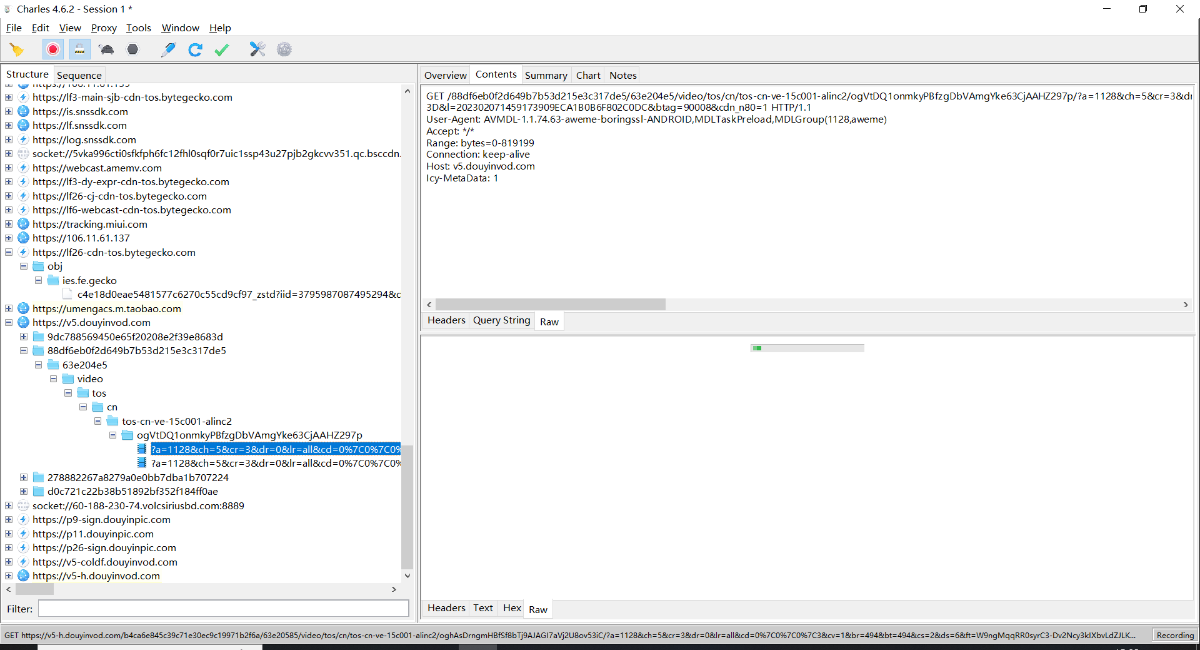The height and width of the screenshot is (650, 1200).
Task: Toggle breakpoints hexagon icon
Action: coord(132,49)
